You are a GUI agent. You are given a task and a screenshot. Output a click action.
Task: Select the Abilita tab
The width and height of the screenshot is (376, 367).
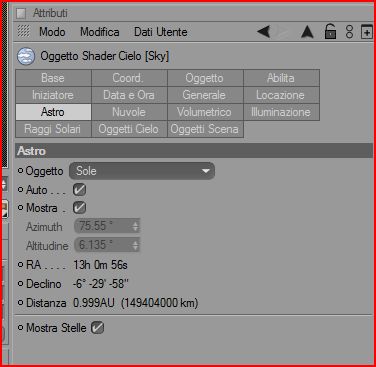tap(281, 78)
